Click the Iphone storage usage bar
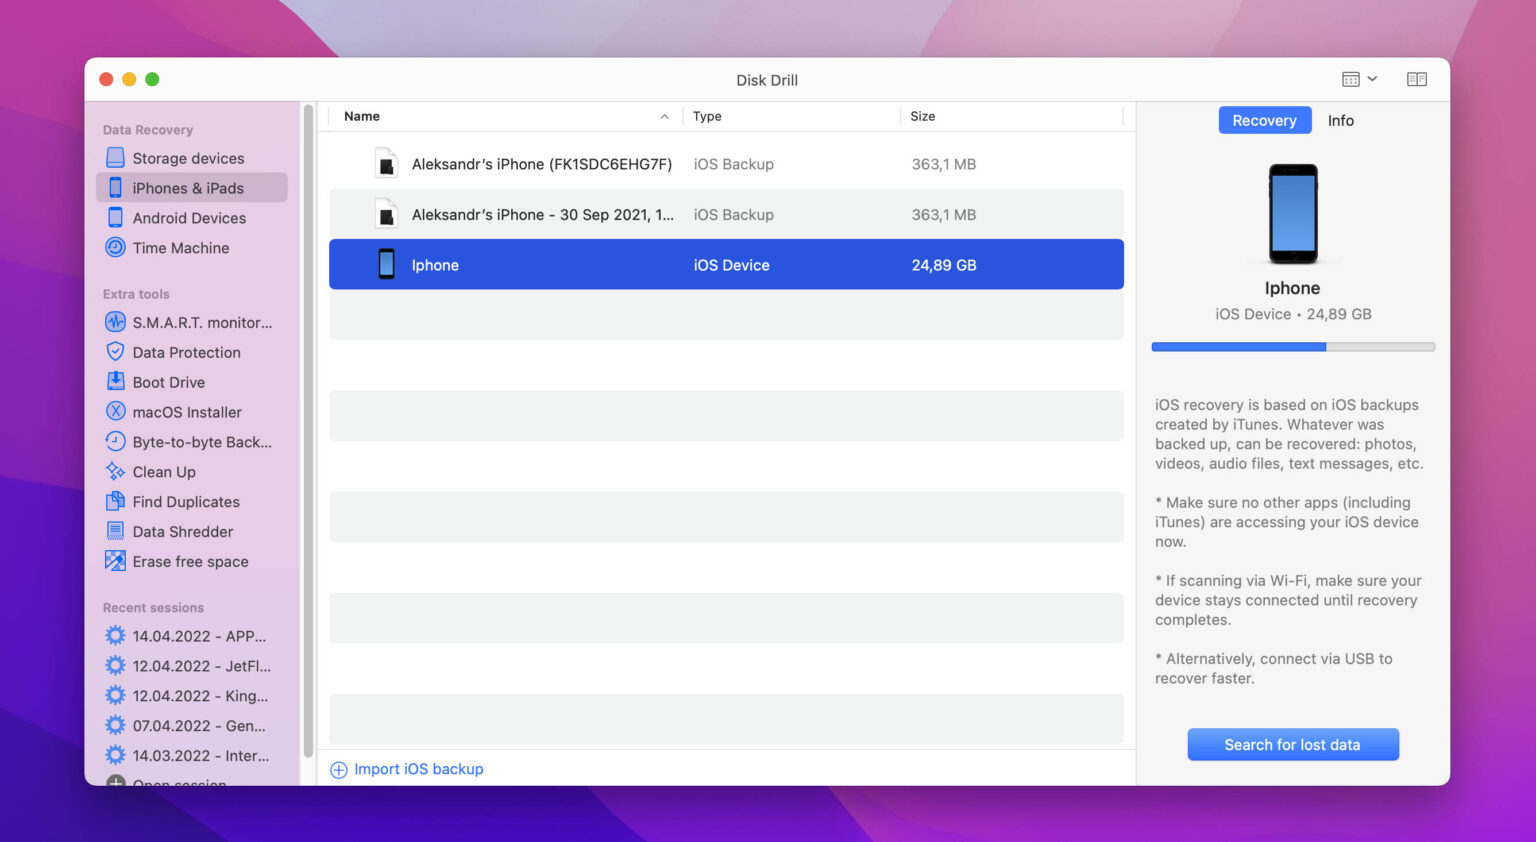 click(1292, 346)
